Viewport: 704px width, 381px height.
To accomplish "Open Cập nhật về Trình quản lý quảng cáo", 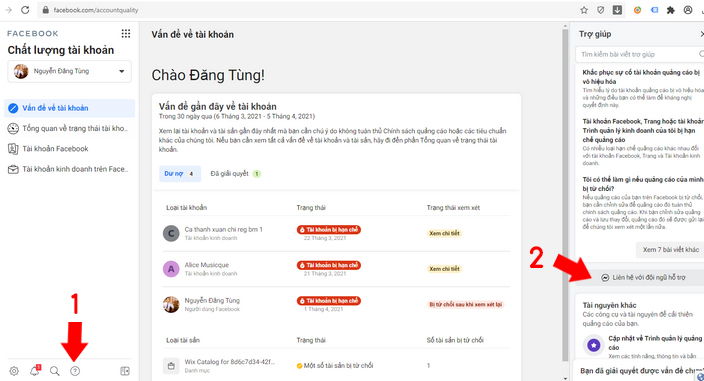I will click(x=655, y=343).
